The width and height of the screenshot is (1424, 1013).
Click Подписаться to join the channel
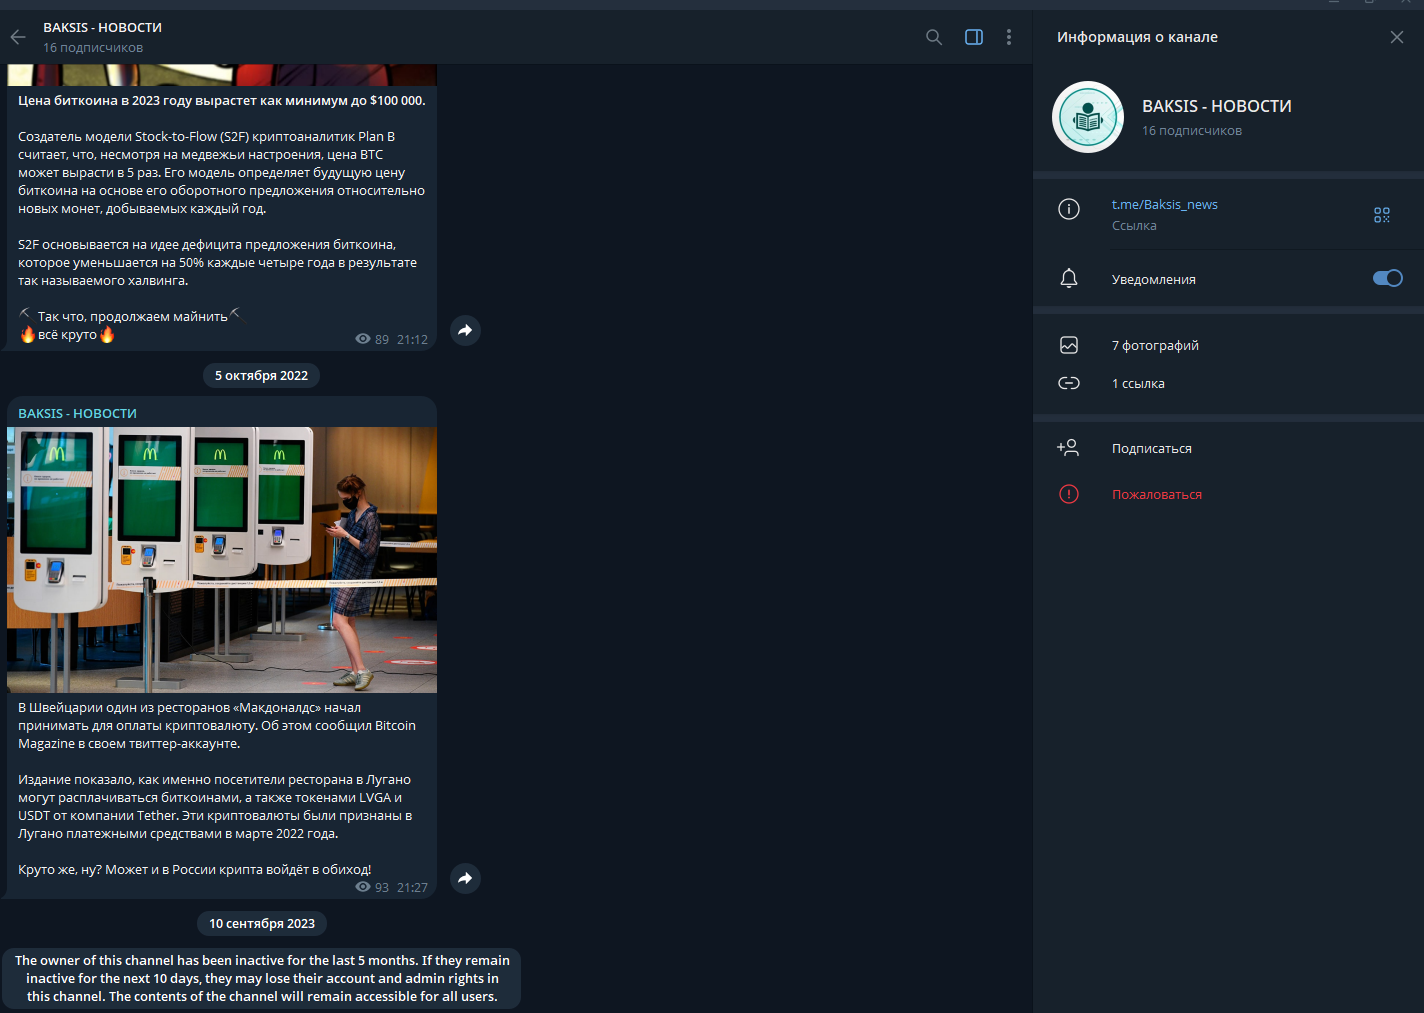click(x=1152, y=449)
